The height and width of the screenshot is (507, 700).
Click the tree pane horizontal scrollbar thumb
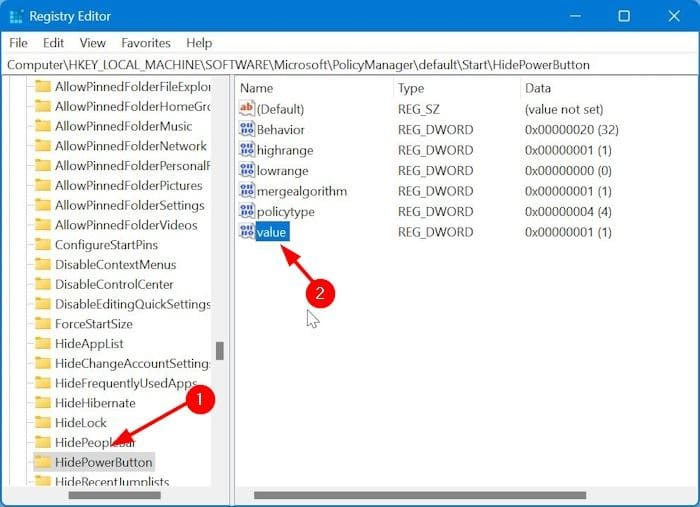pos(114,495)
